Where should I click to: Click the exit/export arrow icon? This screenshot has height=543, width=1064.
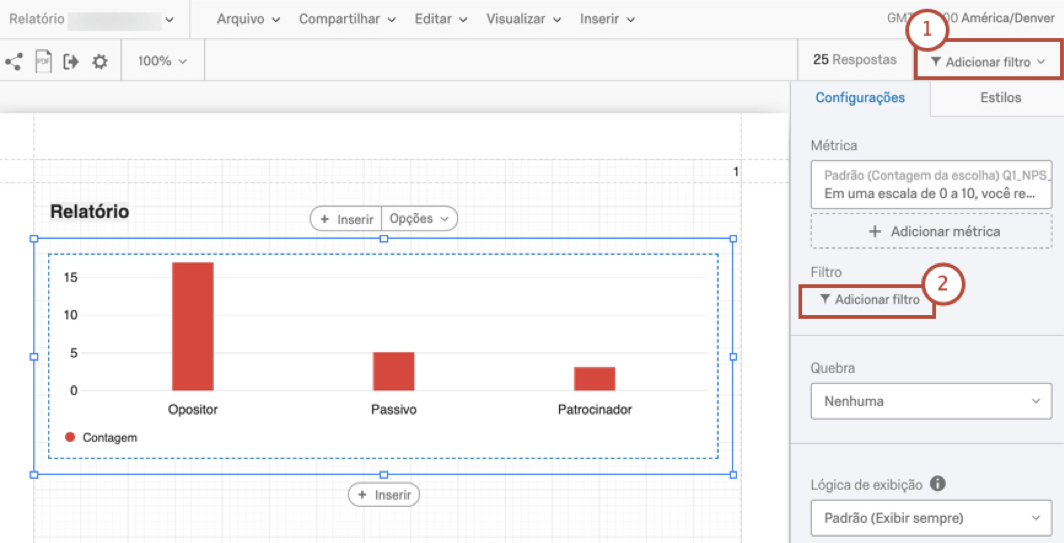coord(71,62)
